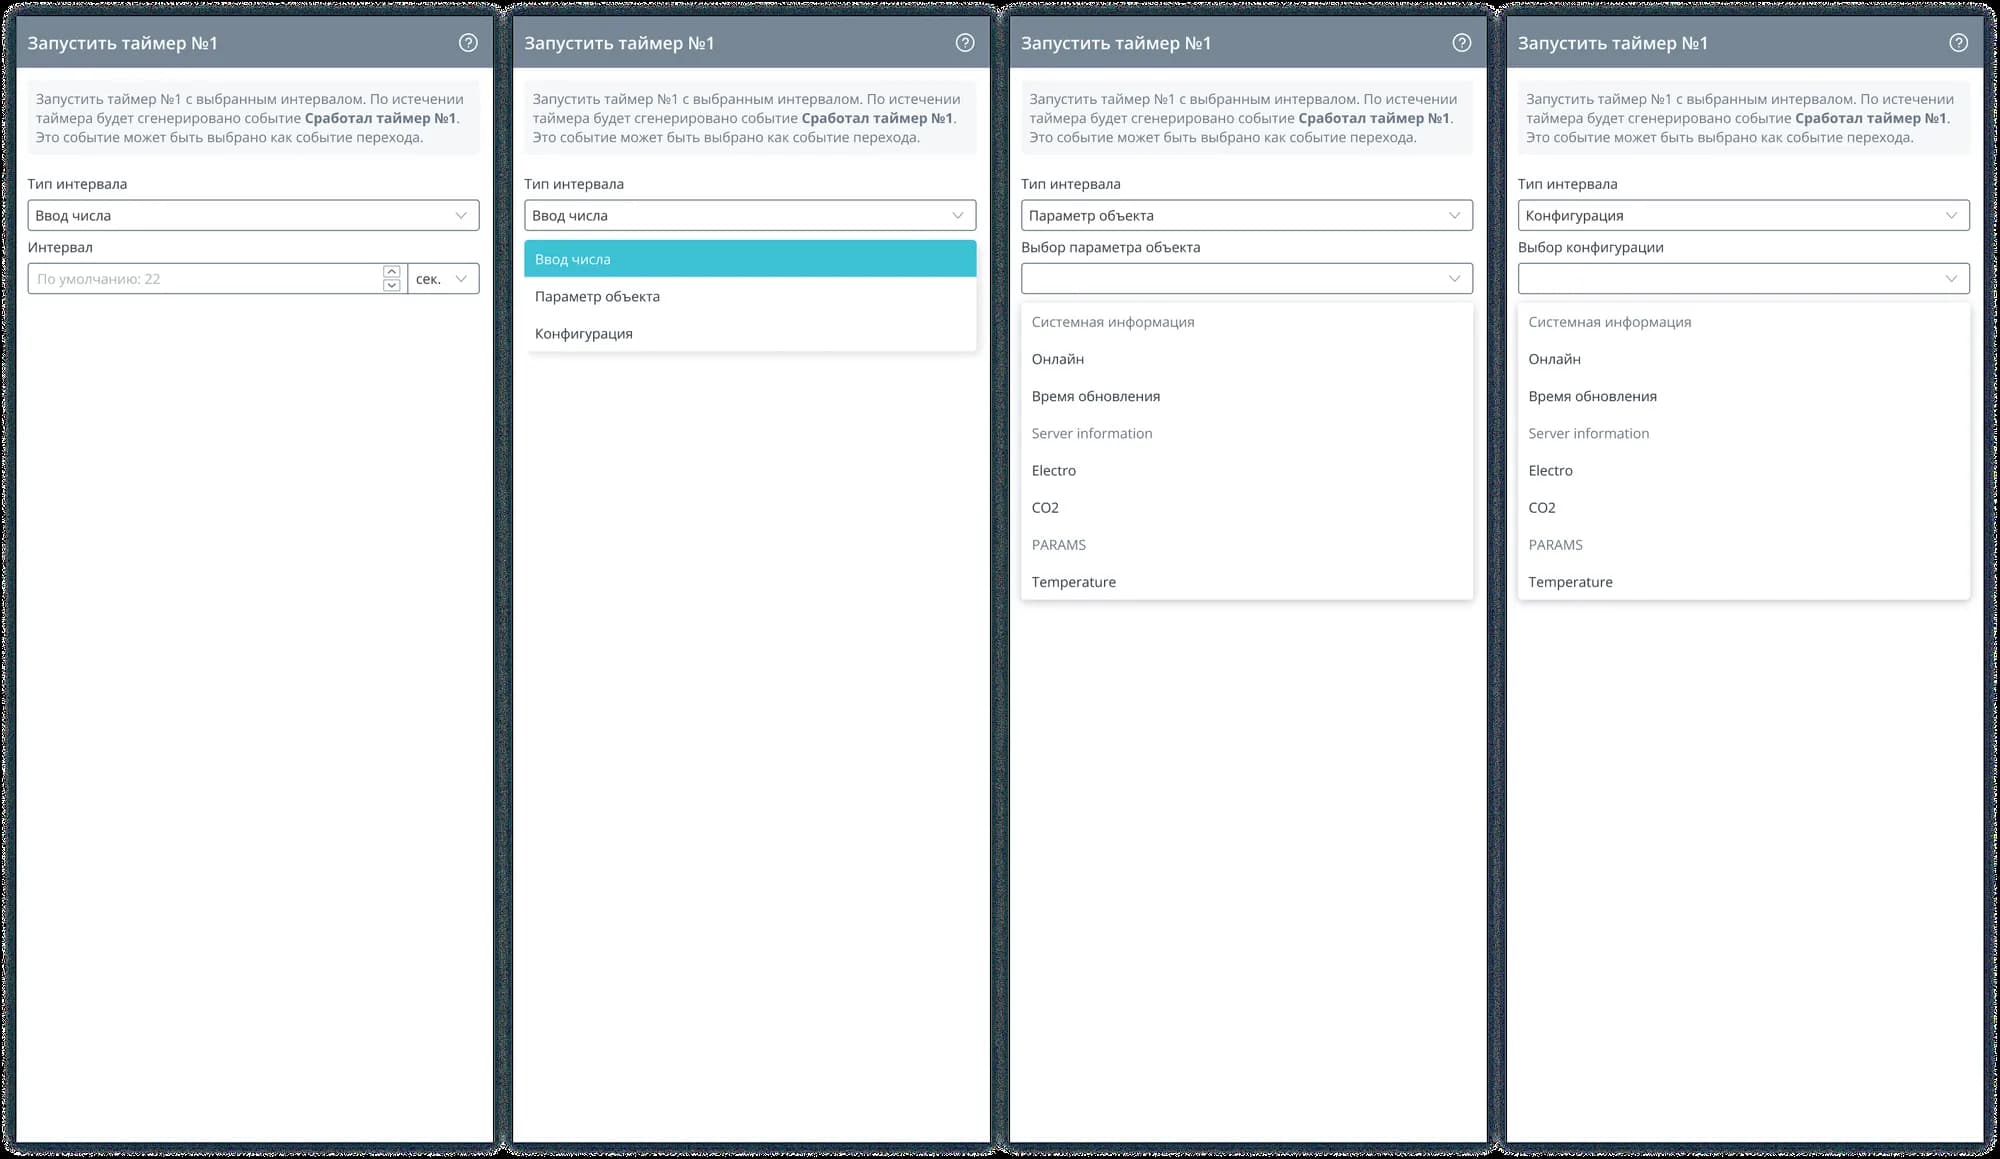Choose CO2 in configuration list

(x=1542, y=508)
